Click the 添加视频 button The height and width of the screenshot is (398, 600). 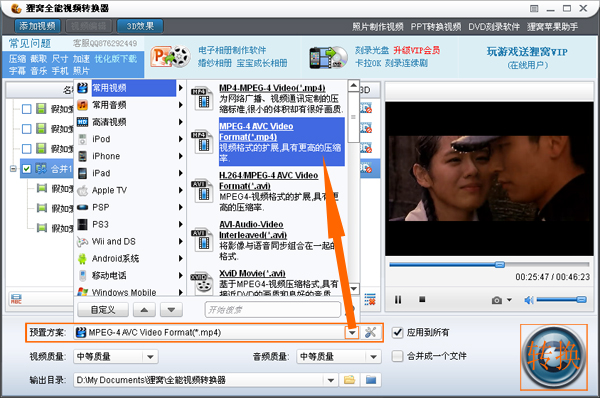38,26
